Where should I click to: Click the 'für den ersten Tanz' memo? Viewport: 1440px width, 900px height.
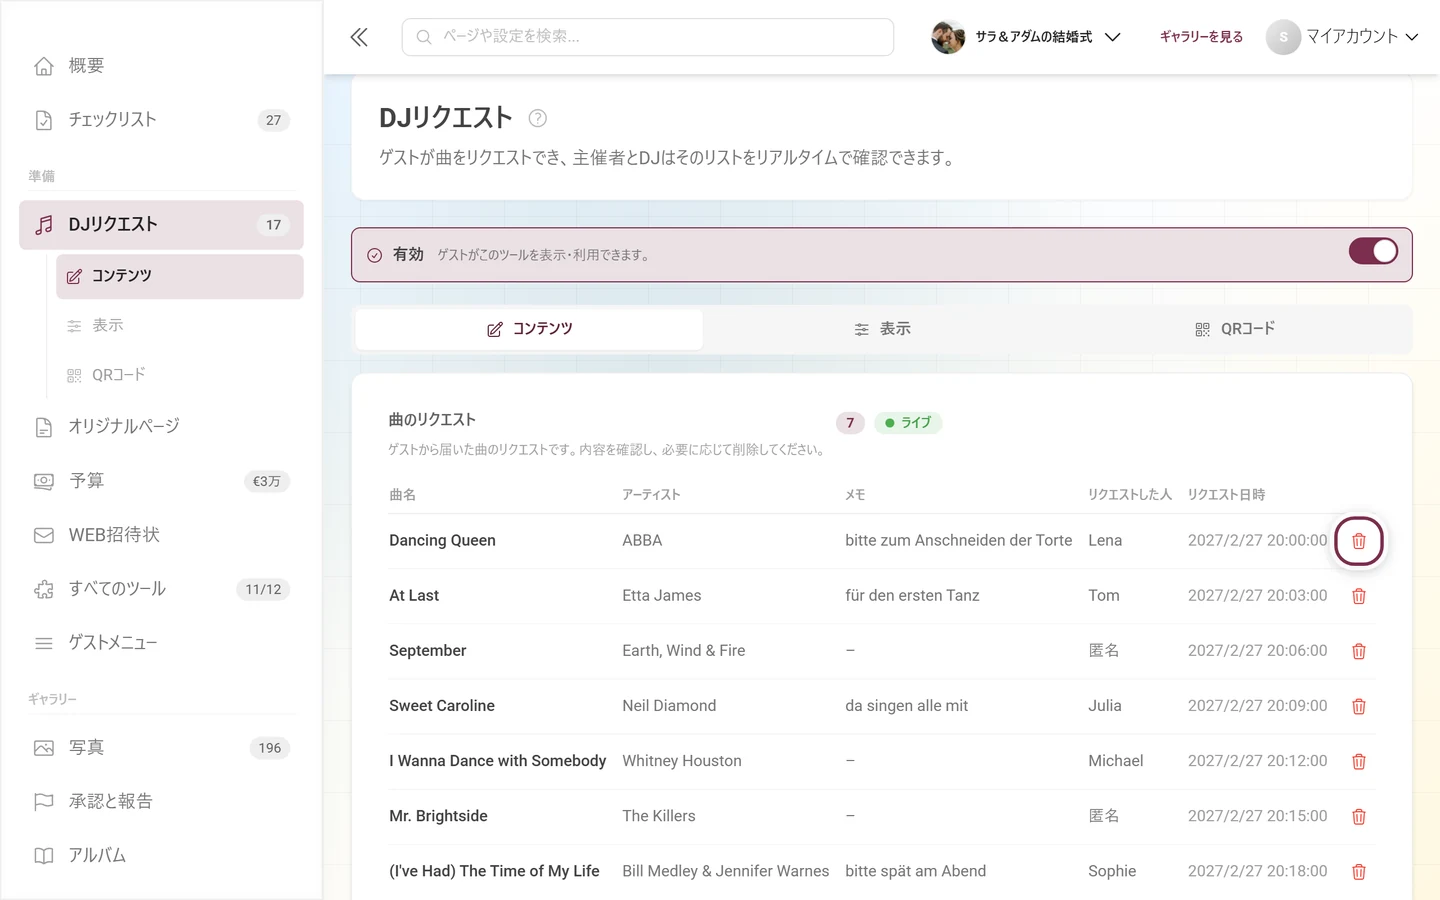coord(912,596)
